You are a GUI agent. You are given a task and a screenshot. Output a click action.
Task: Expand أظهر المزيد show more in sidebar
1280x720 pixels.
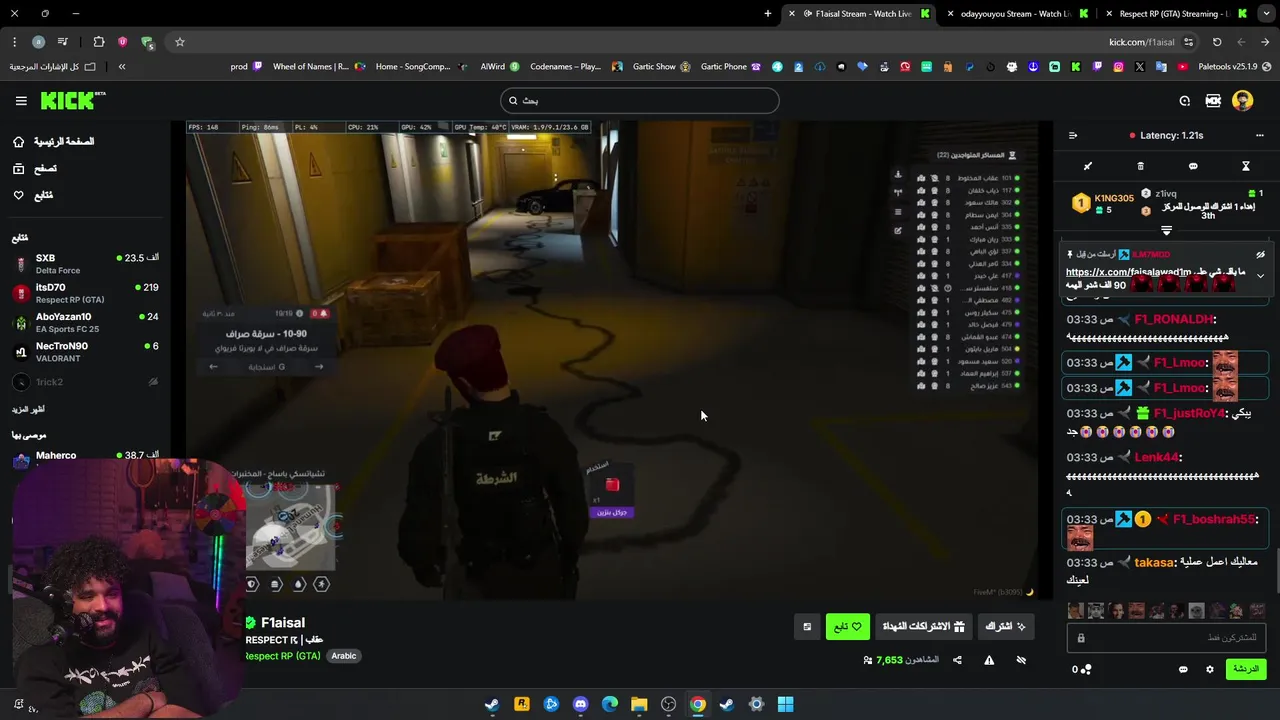pyautogui.click(x=28, y=409)
